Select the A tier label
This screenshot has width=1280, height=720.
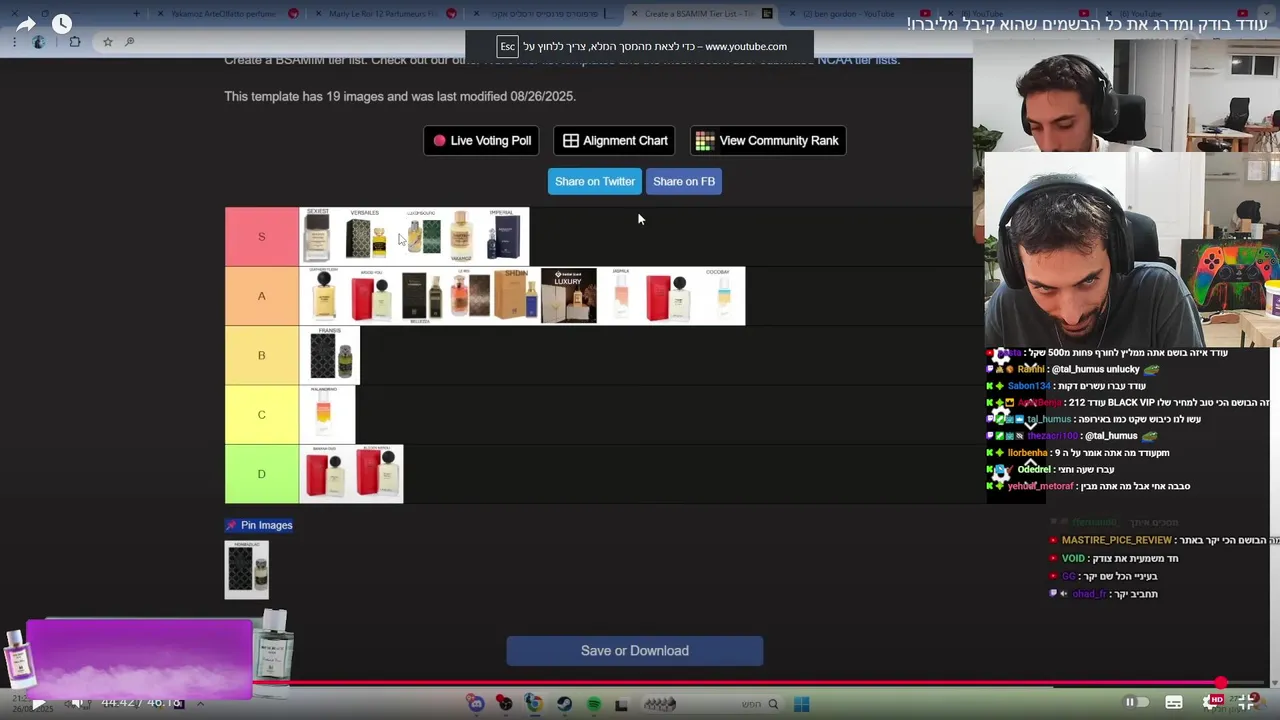(x=262, y=296)
